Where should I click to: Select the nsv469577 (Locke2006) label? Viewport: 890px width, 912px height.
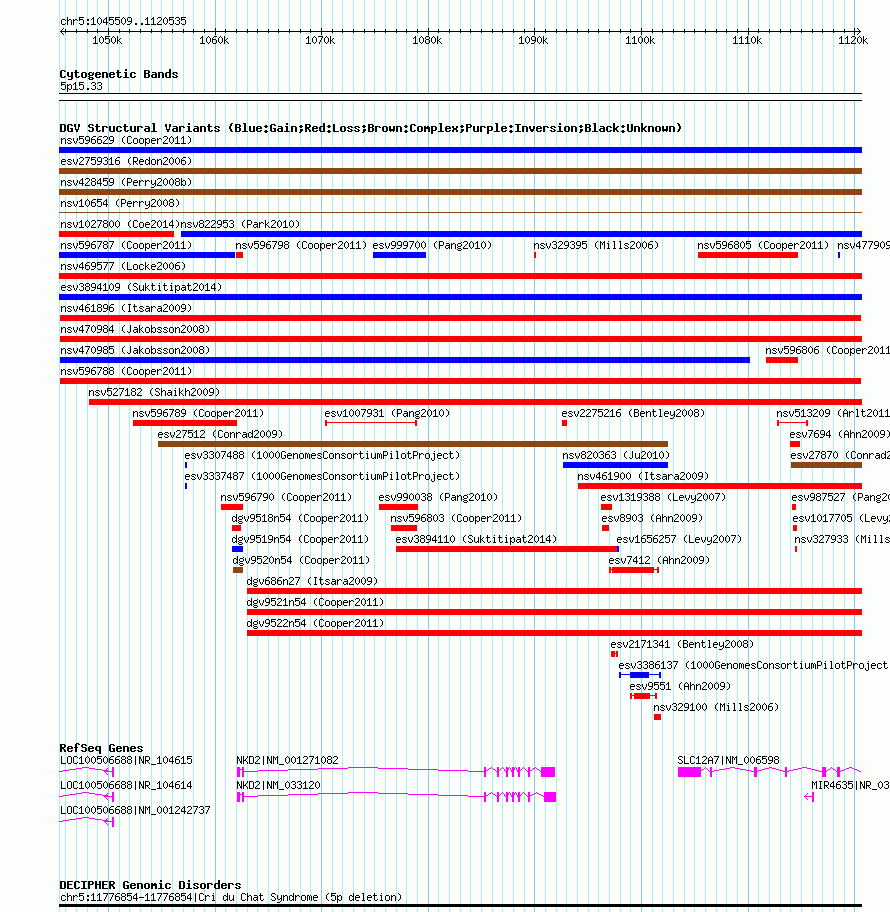[123, 266]
